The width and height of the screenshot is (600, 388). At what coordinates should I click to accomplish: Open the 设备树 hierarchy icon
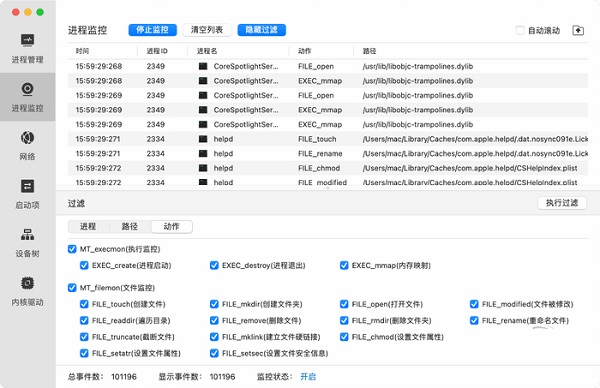tap(27, 235)
